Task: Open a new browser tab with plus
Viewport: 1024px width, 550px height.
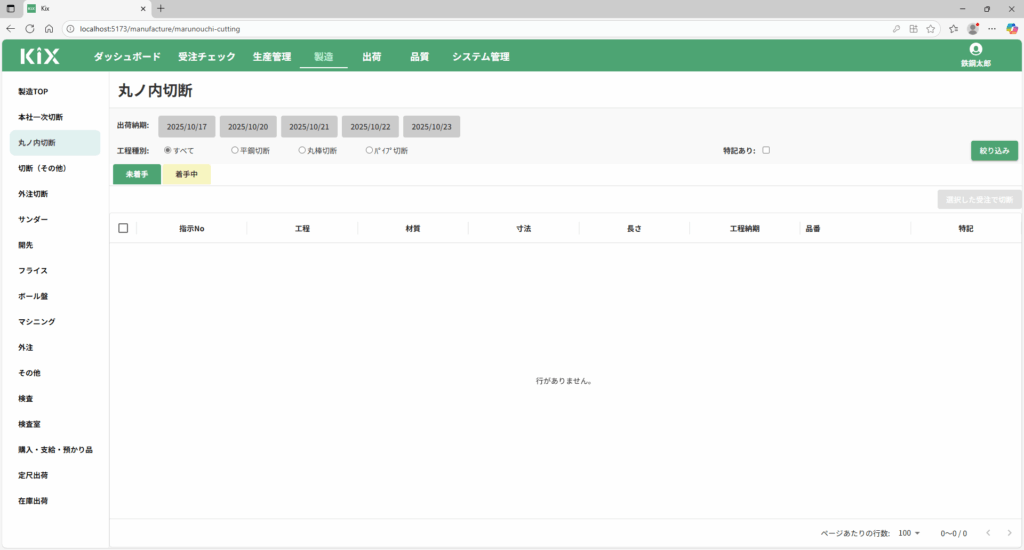Action: 161,8
